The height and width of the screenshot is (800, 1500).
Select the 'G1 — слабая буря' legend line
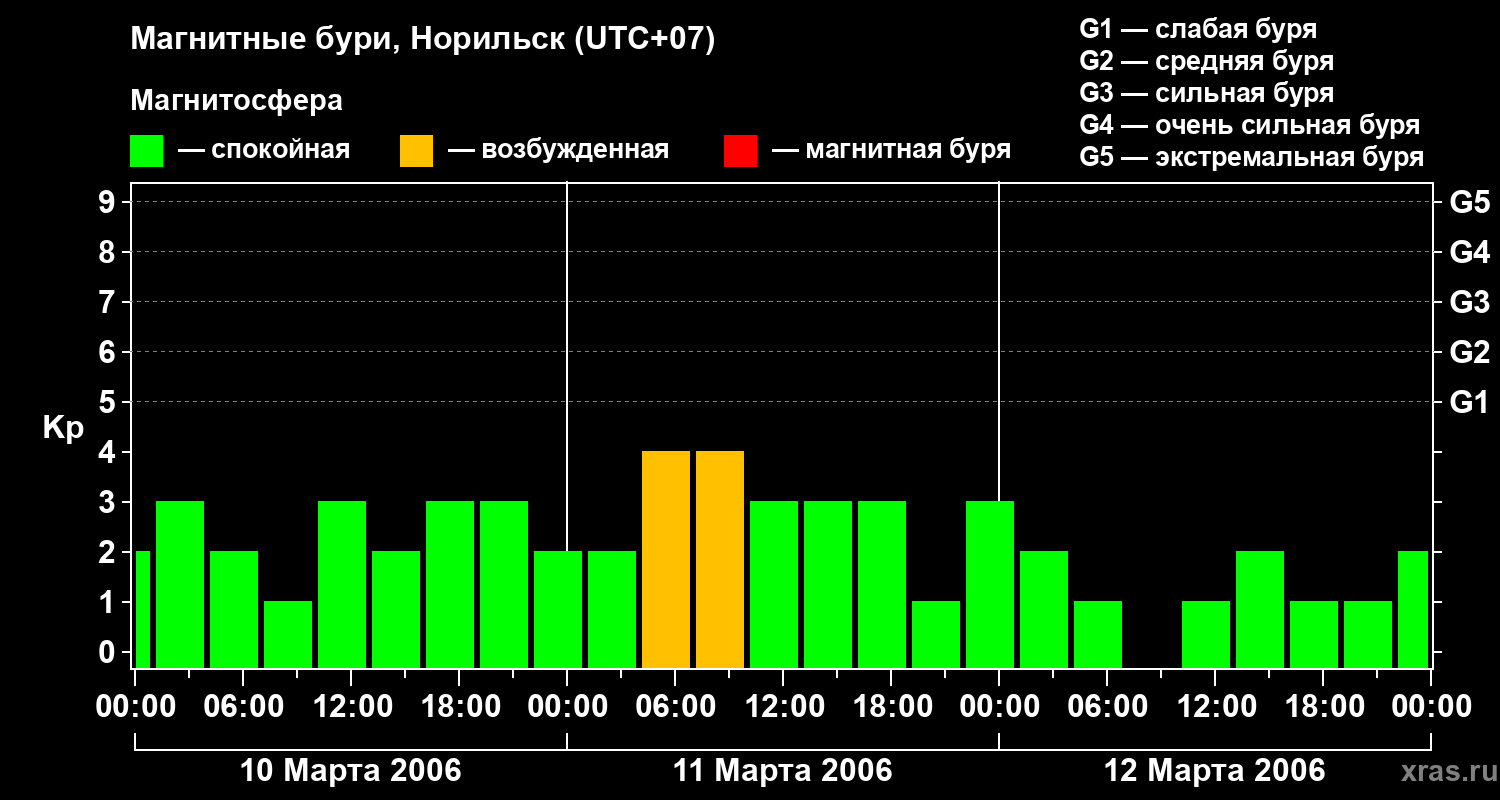tap(1198, 29)
